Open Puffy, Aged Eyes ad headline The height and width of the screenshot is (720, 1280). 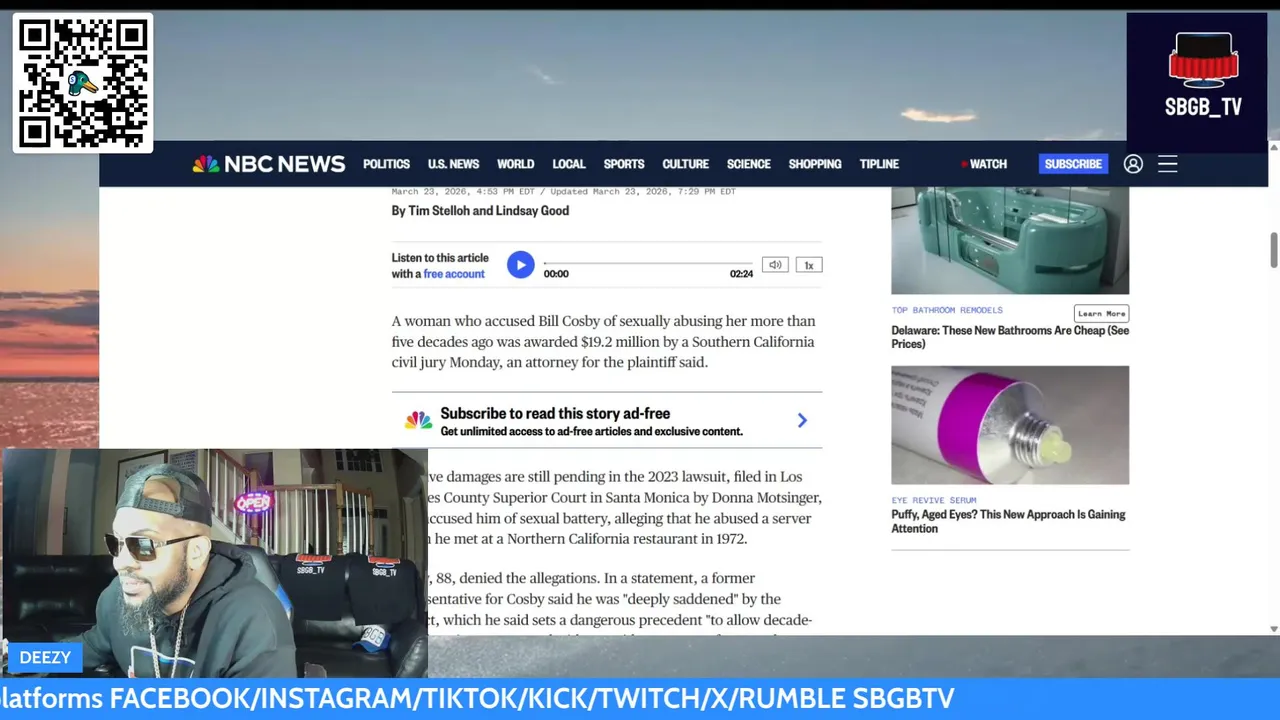pos(1008,521)
